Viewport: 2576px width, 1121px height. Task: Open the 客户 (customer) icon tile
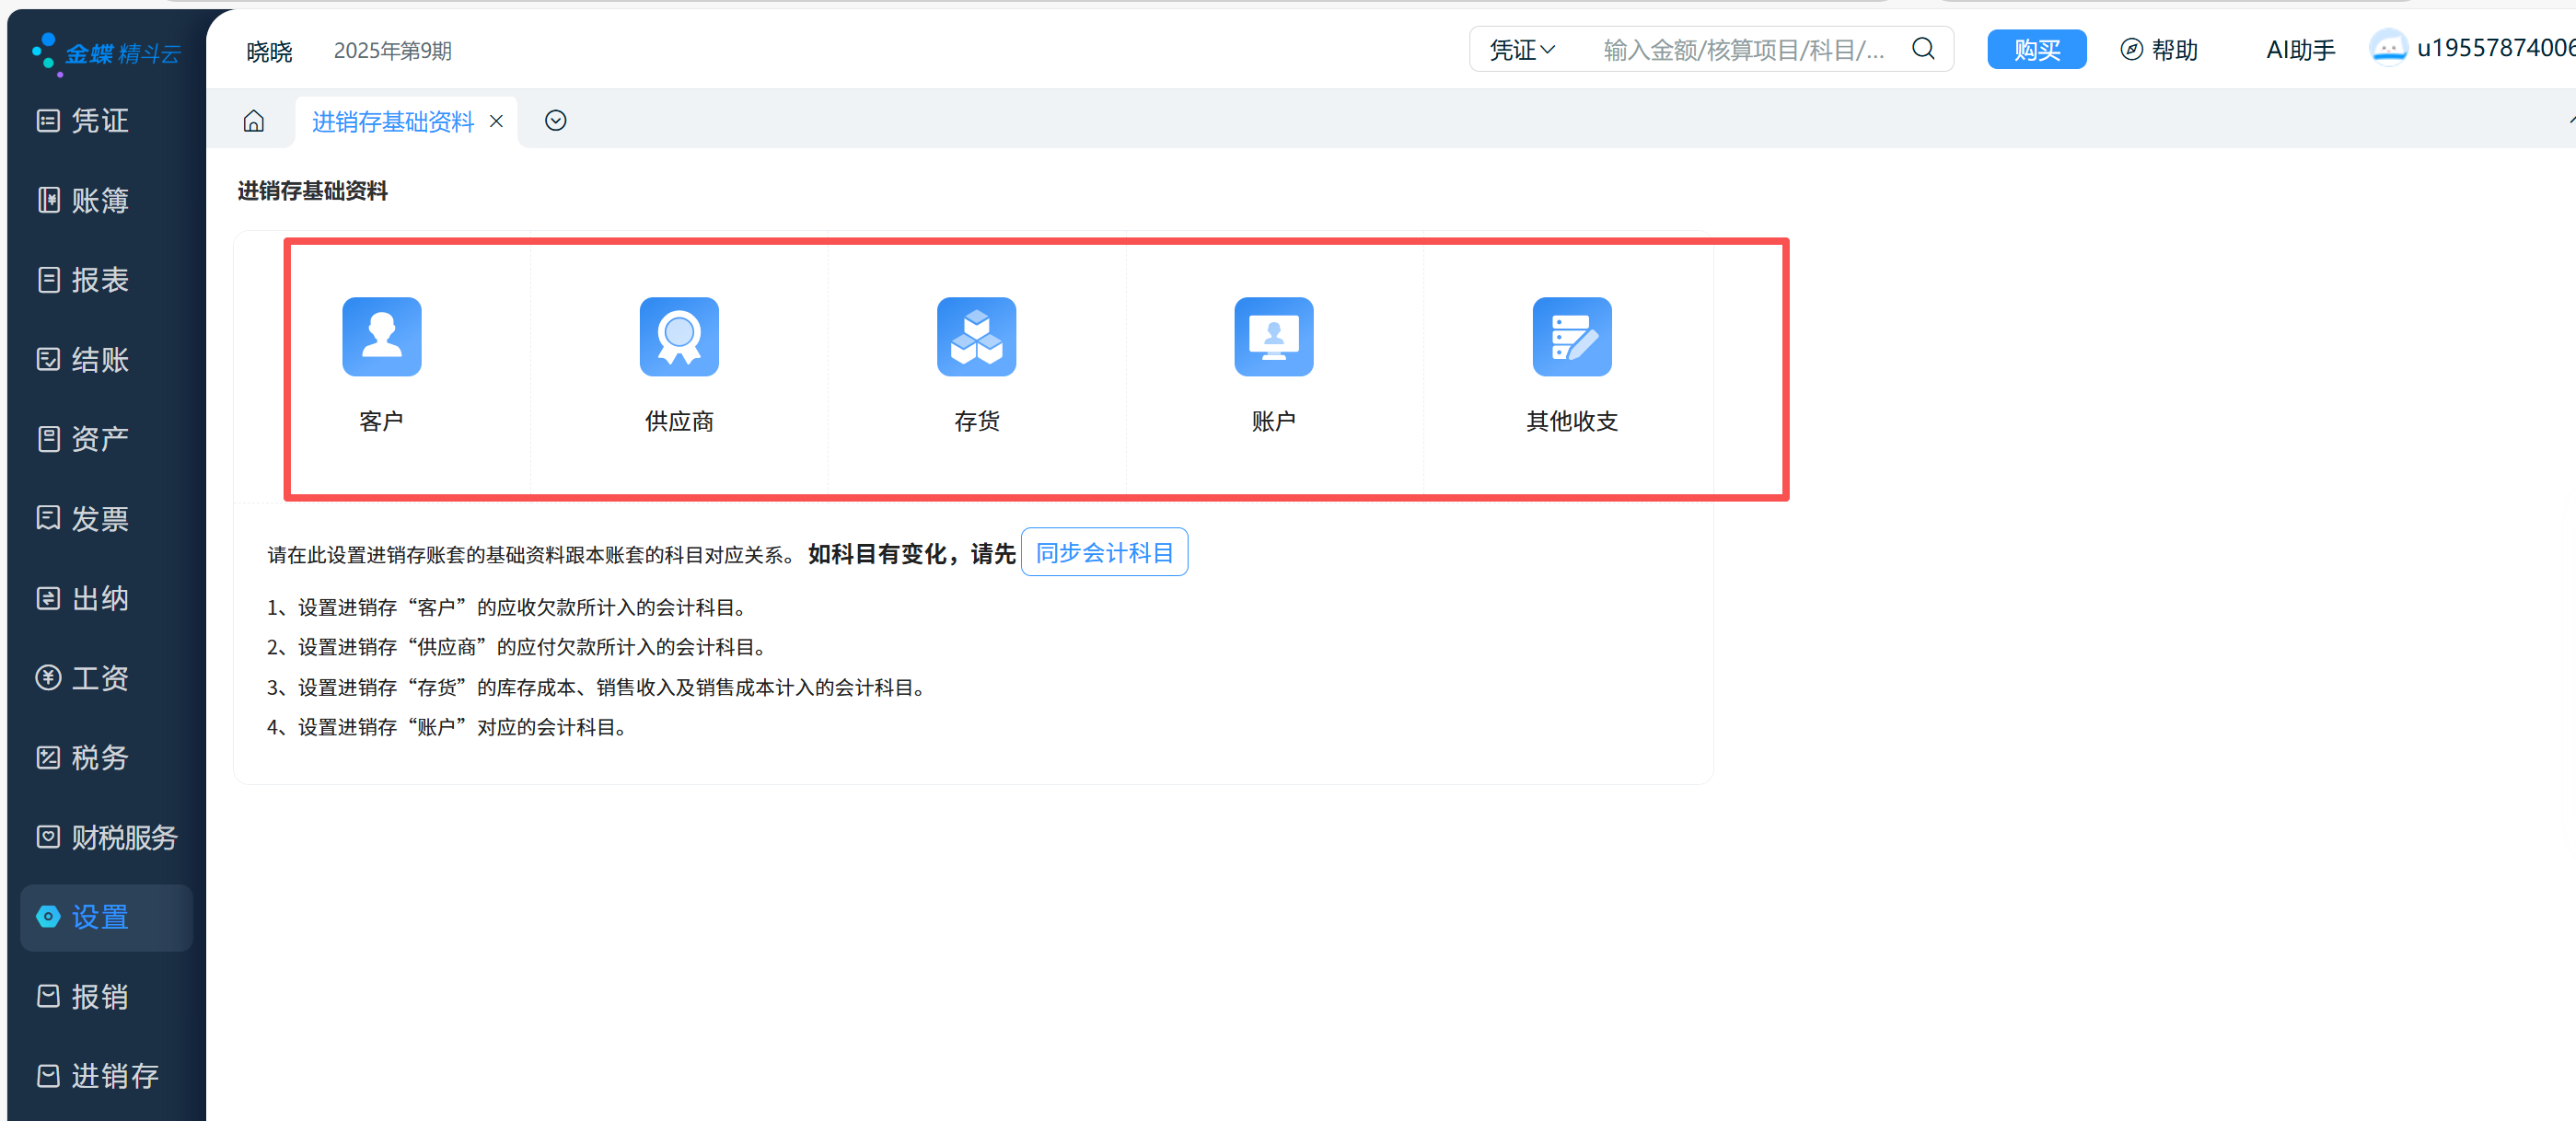[381, 337]
